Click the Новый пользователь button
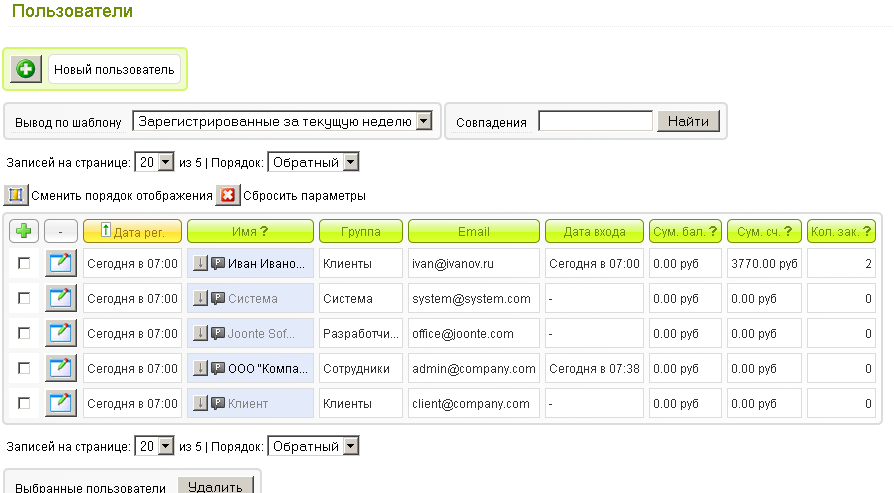Screen dimensions: 894x493 (114, 70)
